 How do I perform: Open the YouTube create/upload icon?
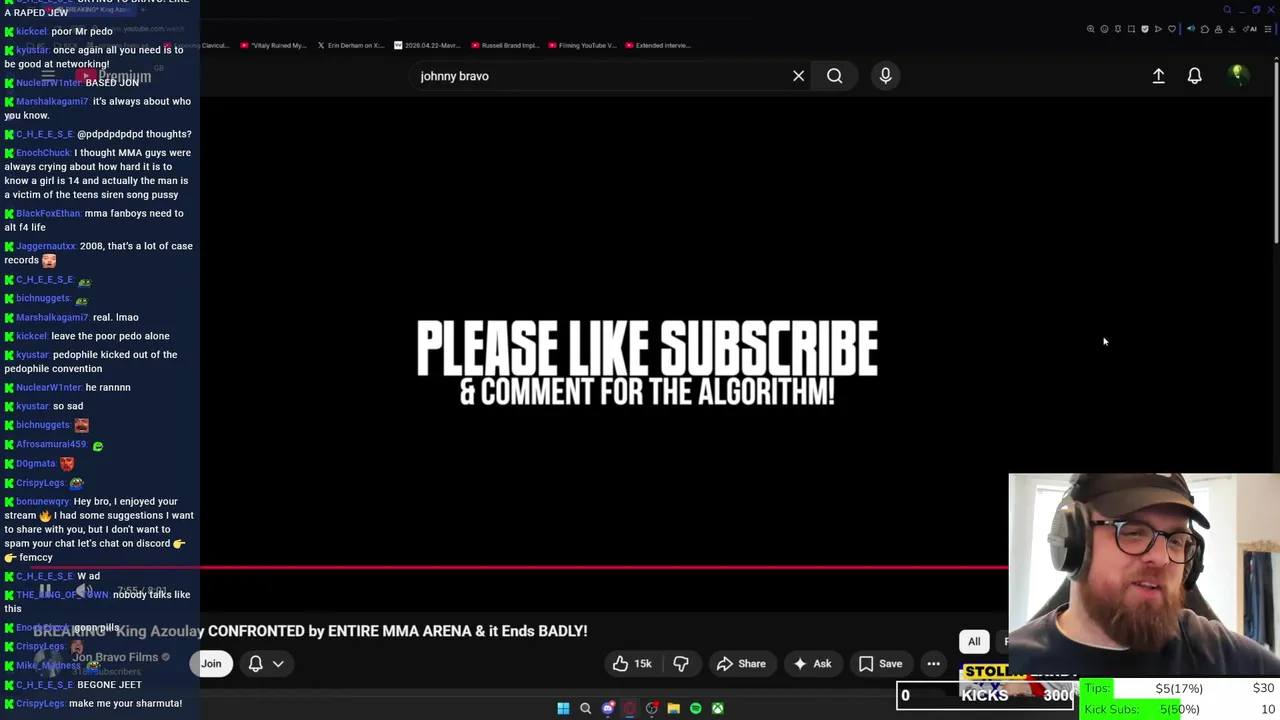coord(1158,76)
